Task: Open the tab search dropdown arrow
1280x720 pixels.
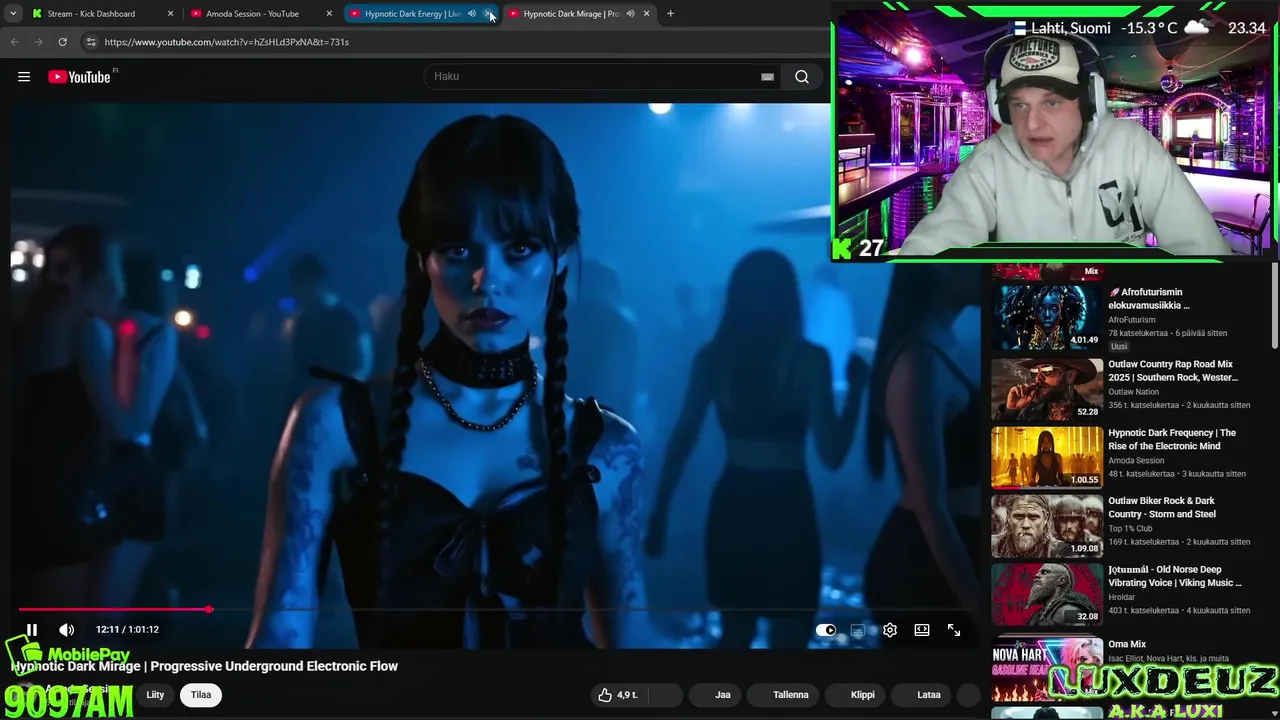Action: pyautogui.click(x=13, y=14)
